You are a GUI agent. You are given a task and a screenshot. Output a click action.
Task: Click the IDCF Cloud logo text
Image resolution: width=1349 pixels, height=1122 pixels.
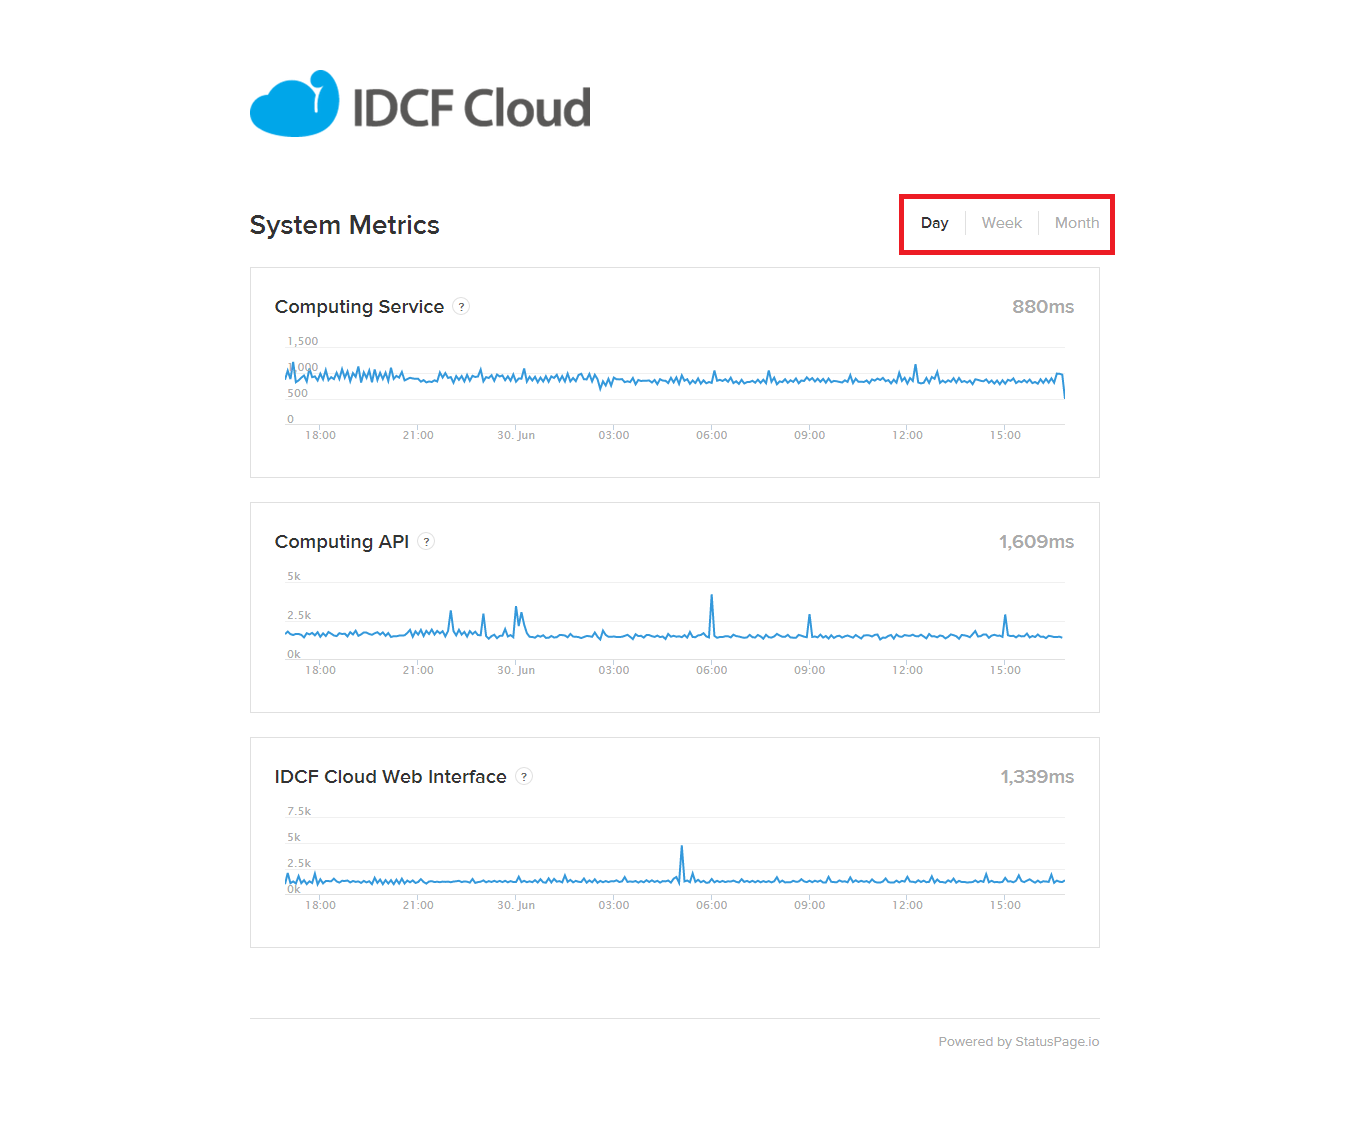tap(471, 108)
